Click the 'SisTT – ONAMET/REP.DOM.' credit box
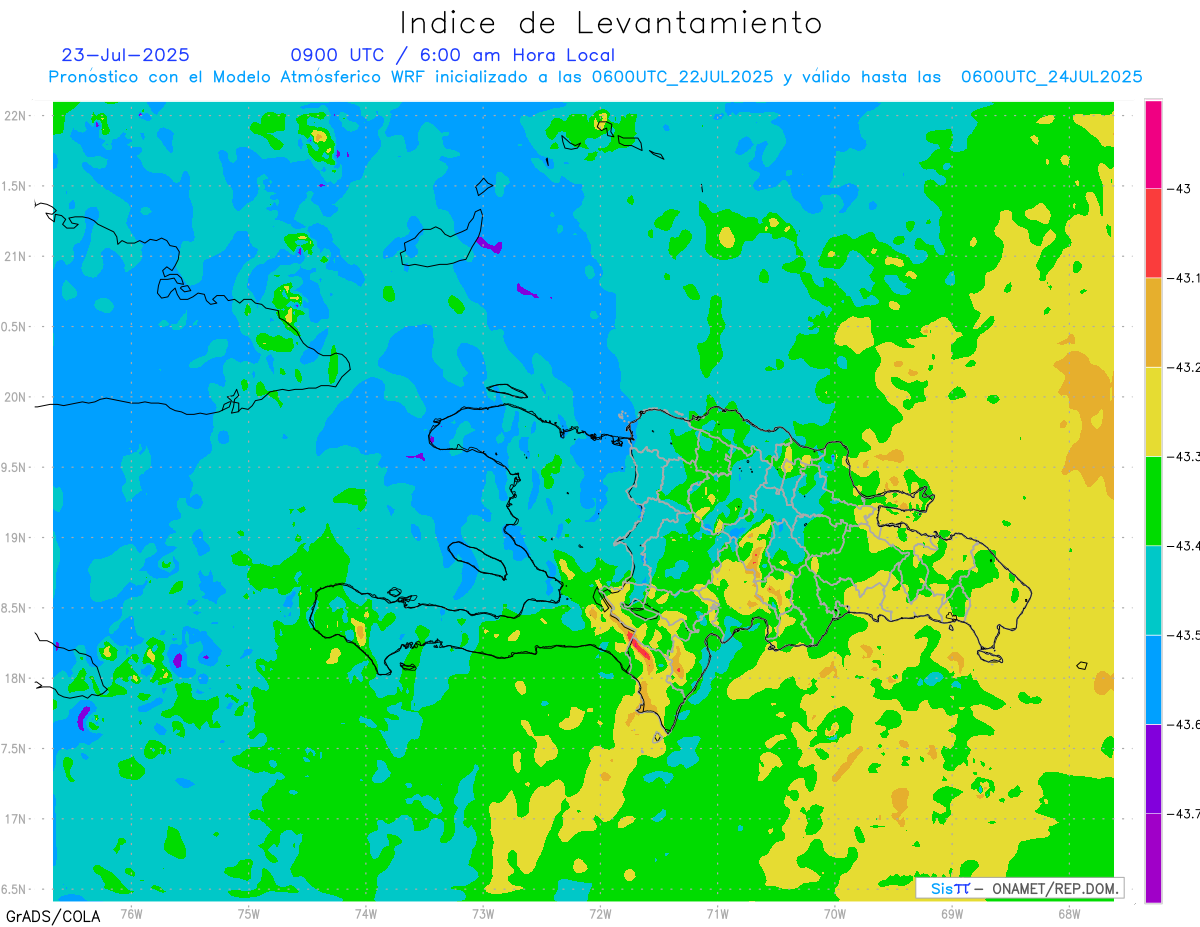1200x927 pixels. tap(1020, 888)
